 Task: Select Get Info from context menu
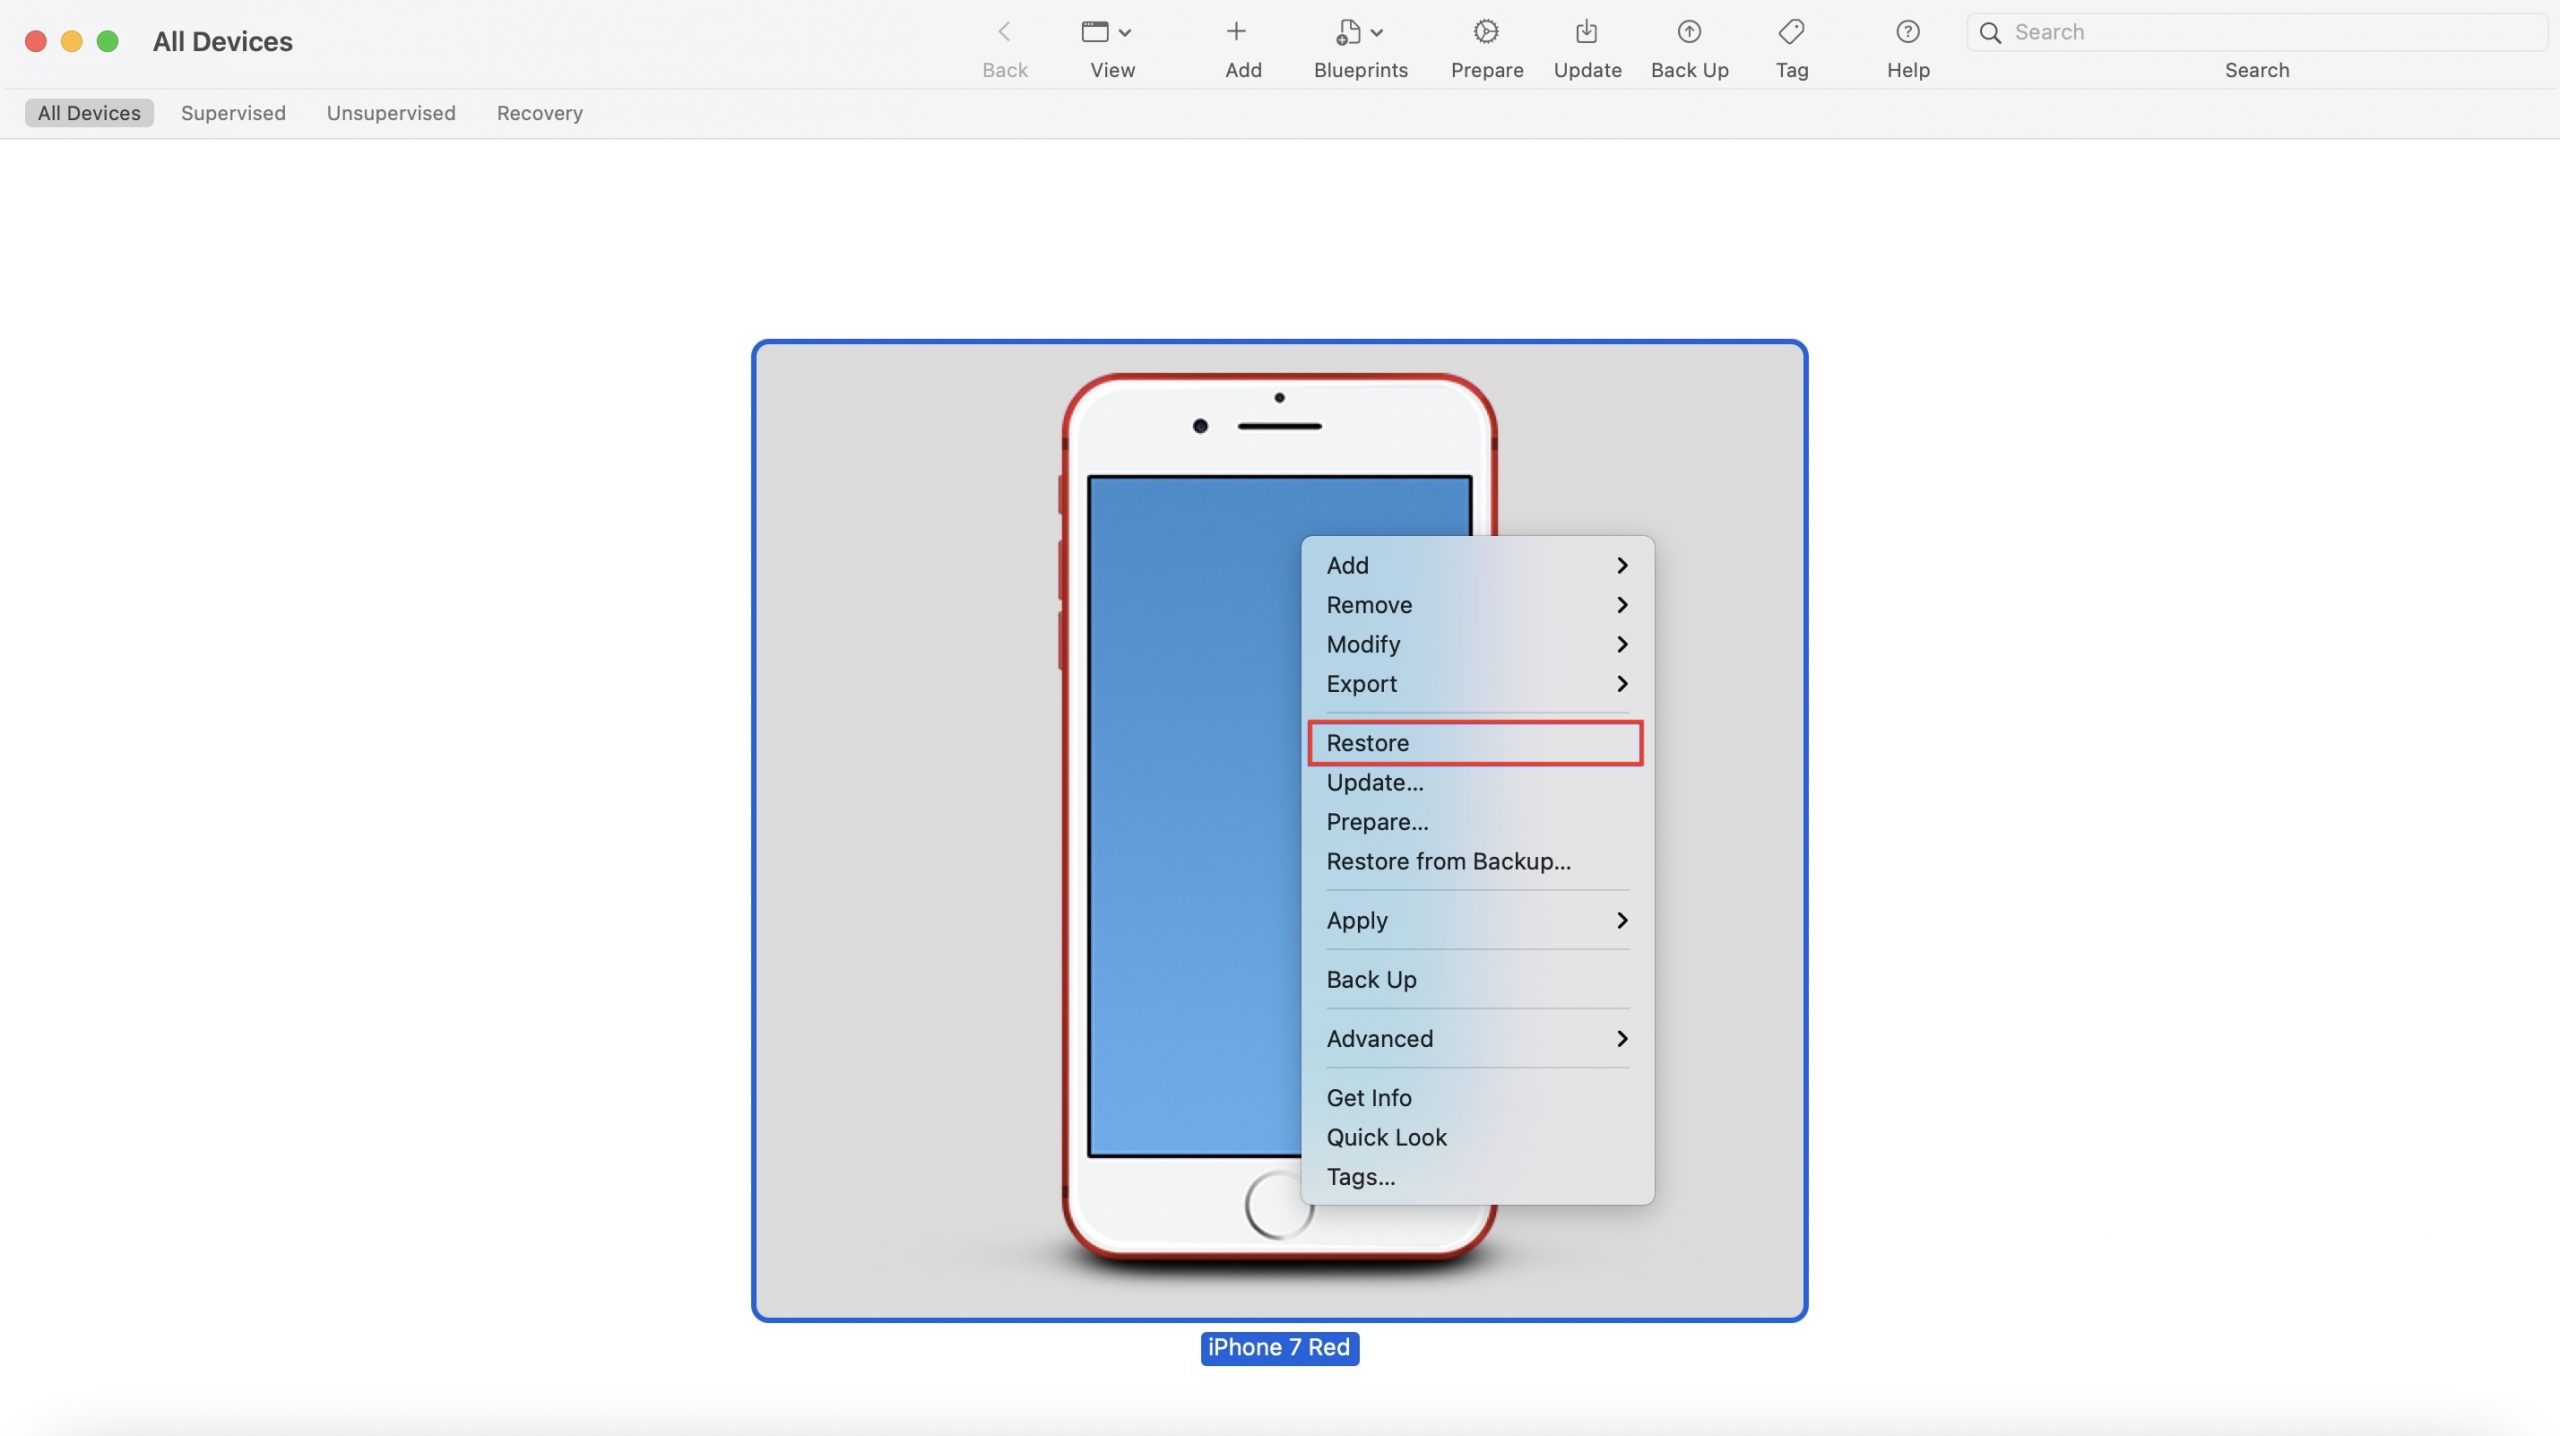click(x=1477, y=1098)
